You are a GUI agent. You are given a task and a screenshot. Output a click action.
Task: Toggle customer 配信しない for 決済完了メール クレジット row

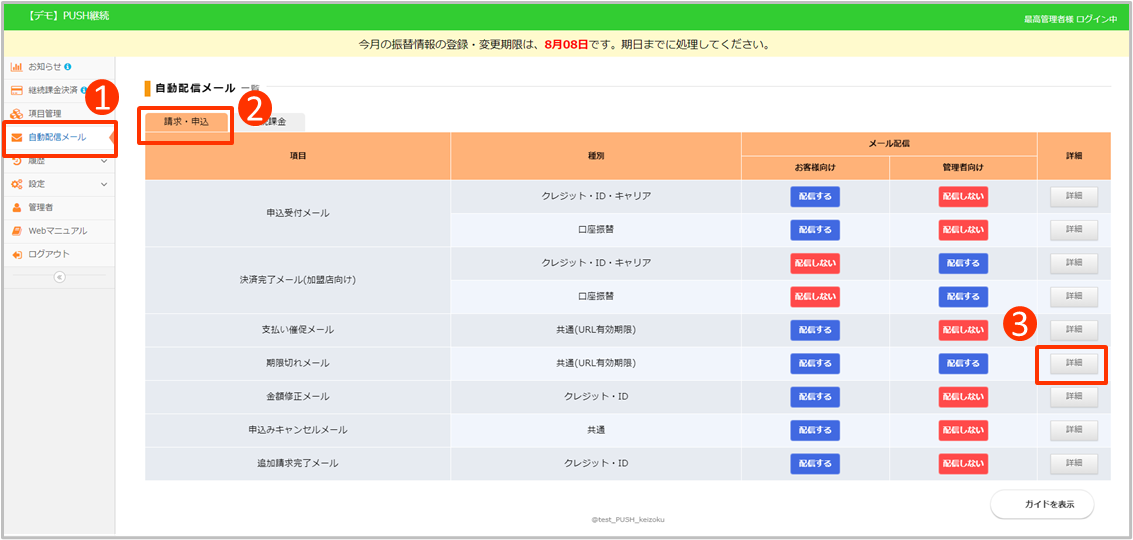pos(815,263)
